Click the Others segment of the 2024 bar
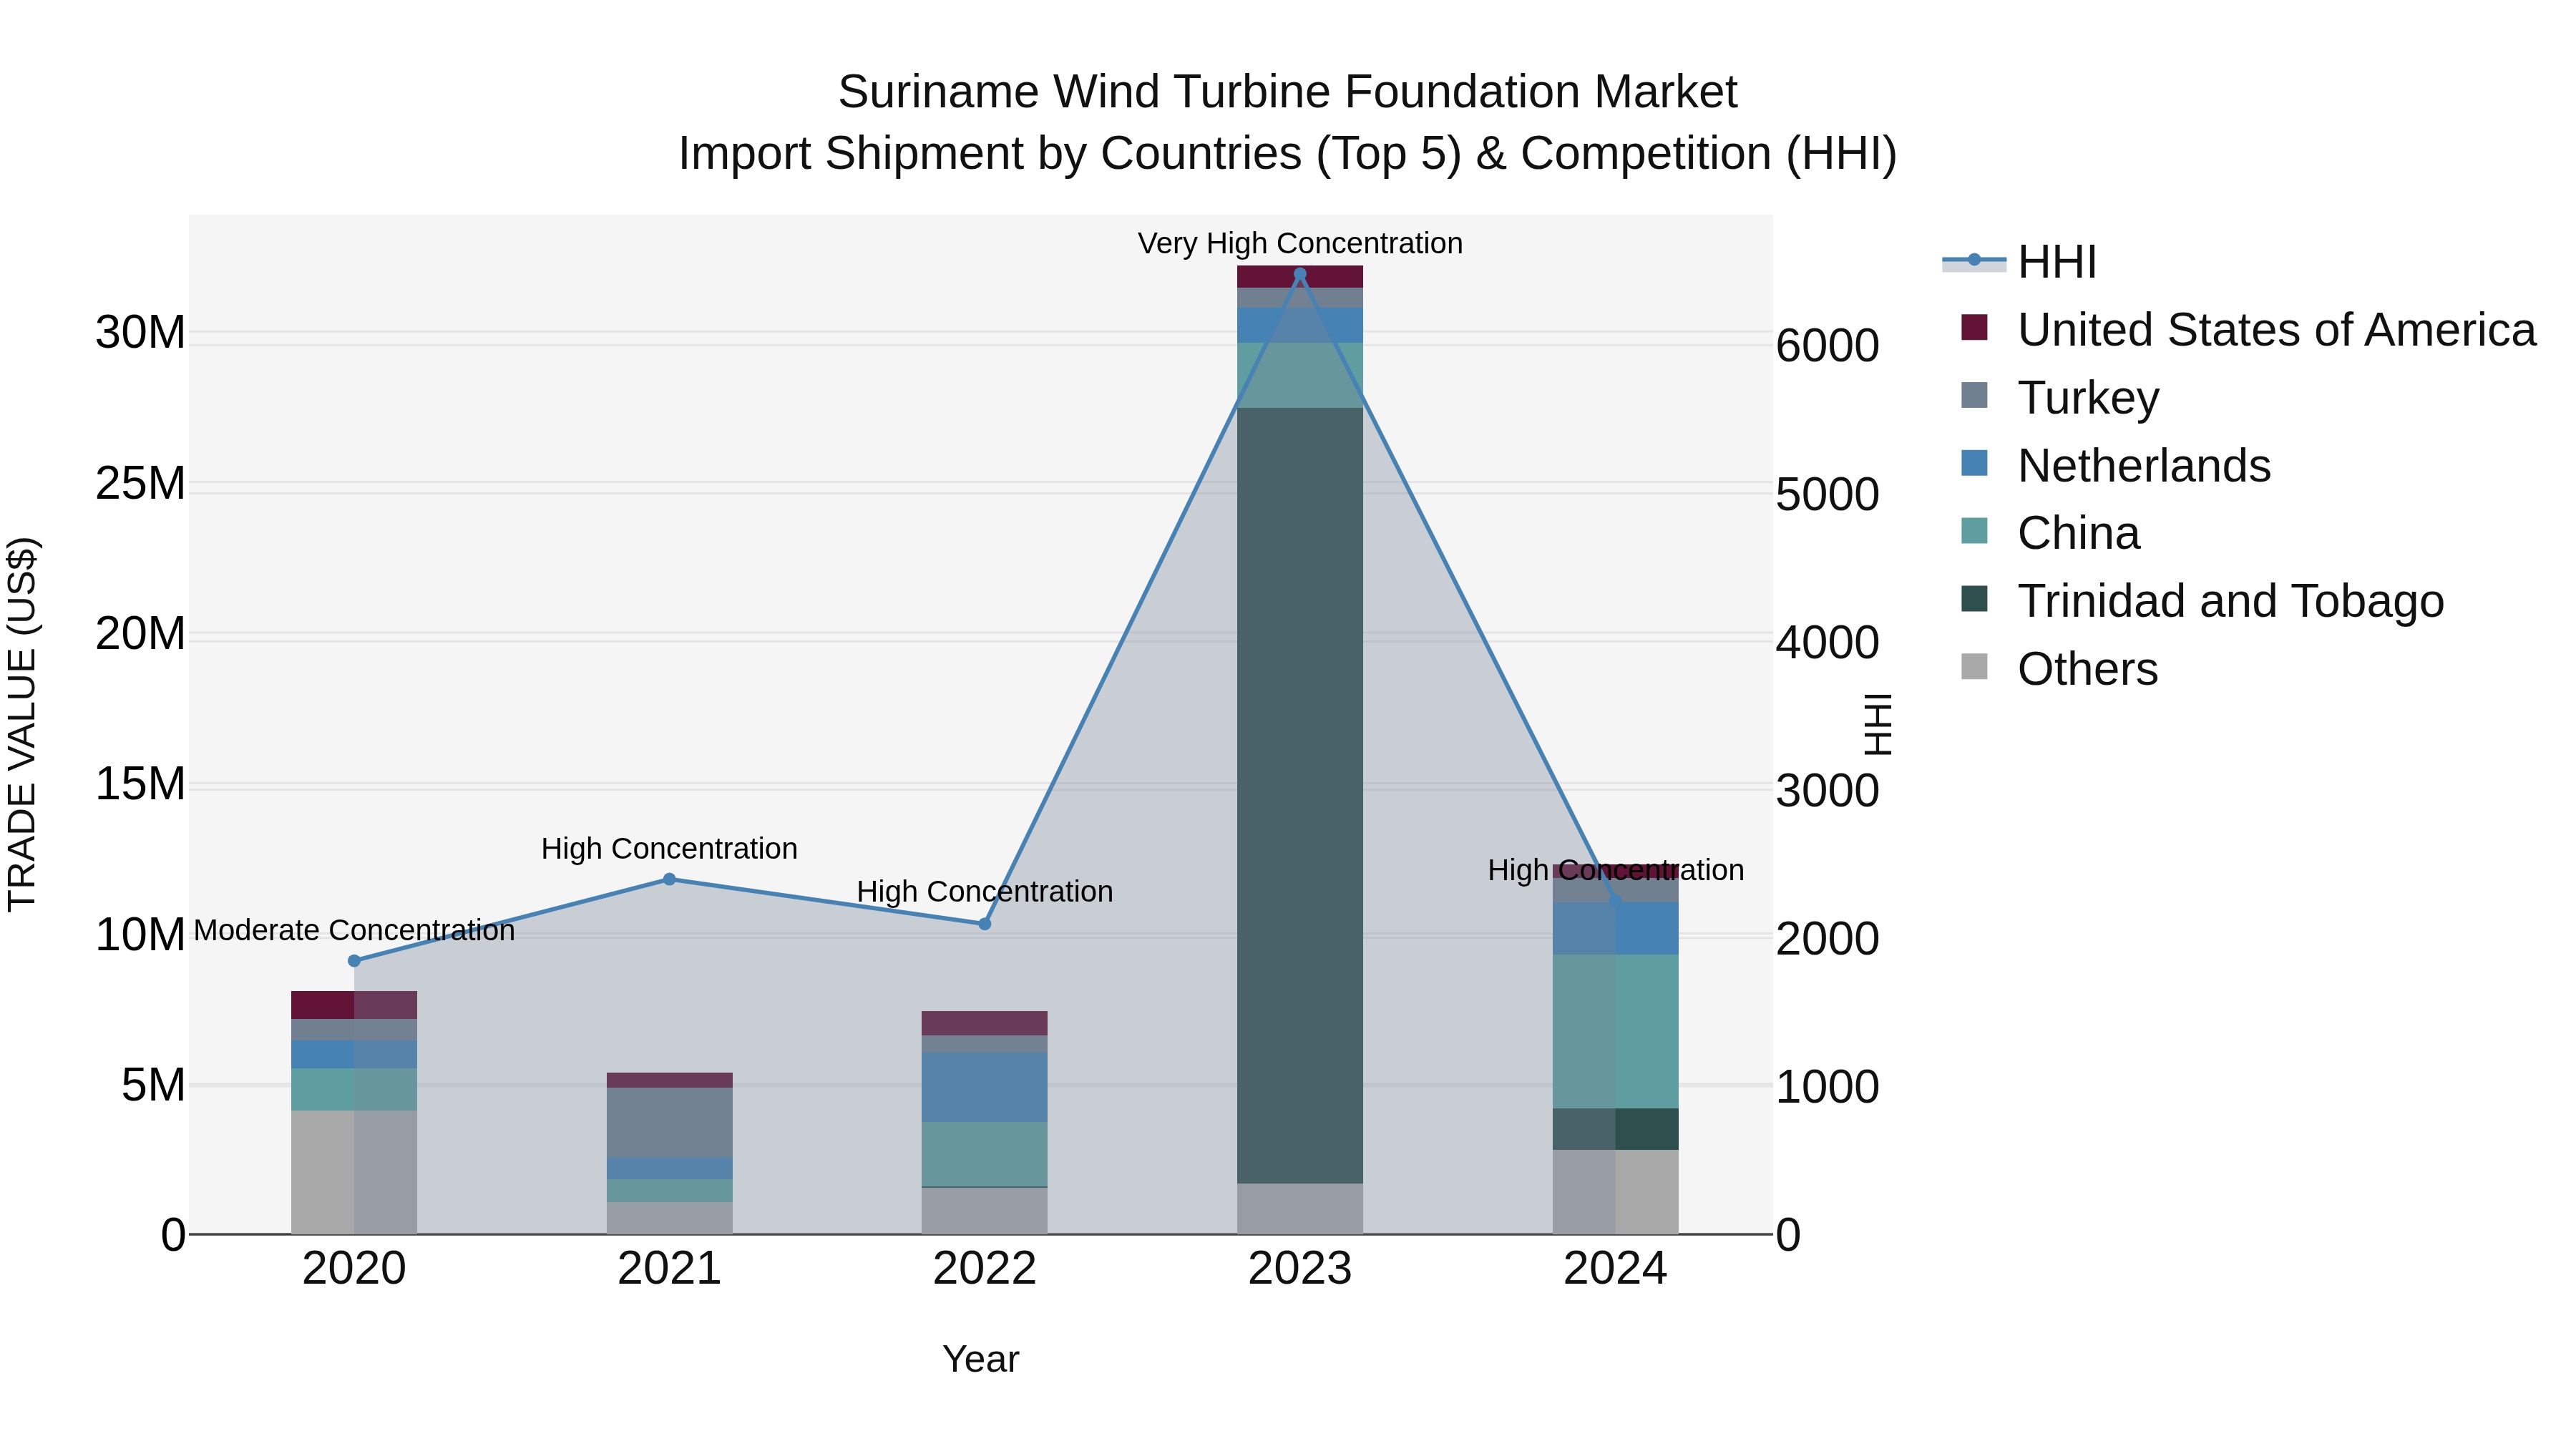This screenshot has height=1449, width=2576. [x=1616, y=1192]
